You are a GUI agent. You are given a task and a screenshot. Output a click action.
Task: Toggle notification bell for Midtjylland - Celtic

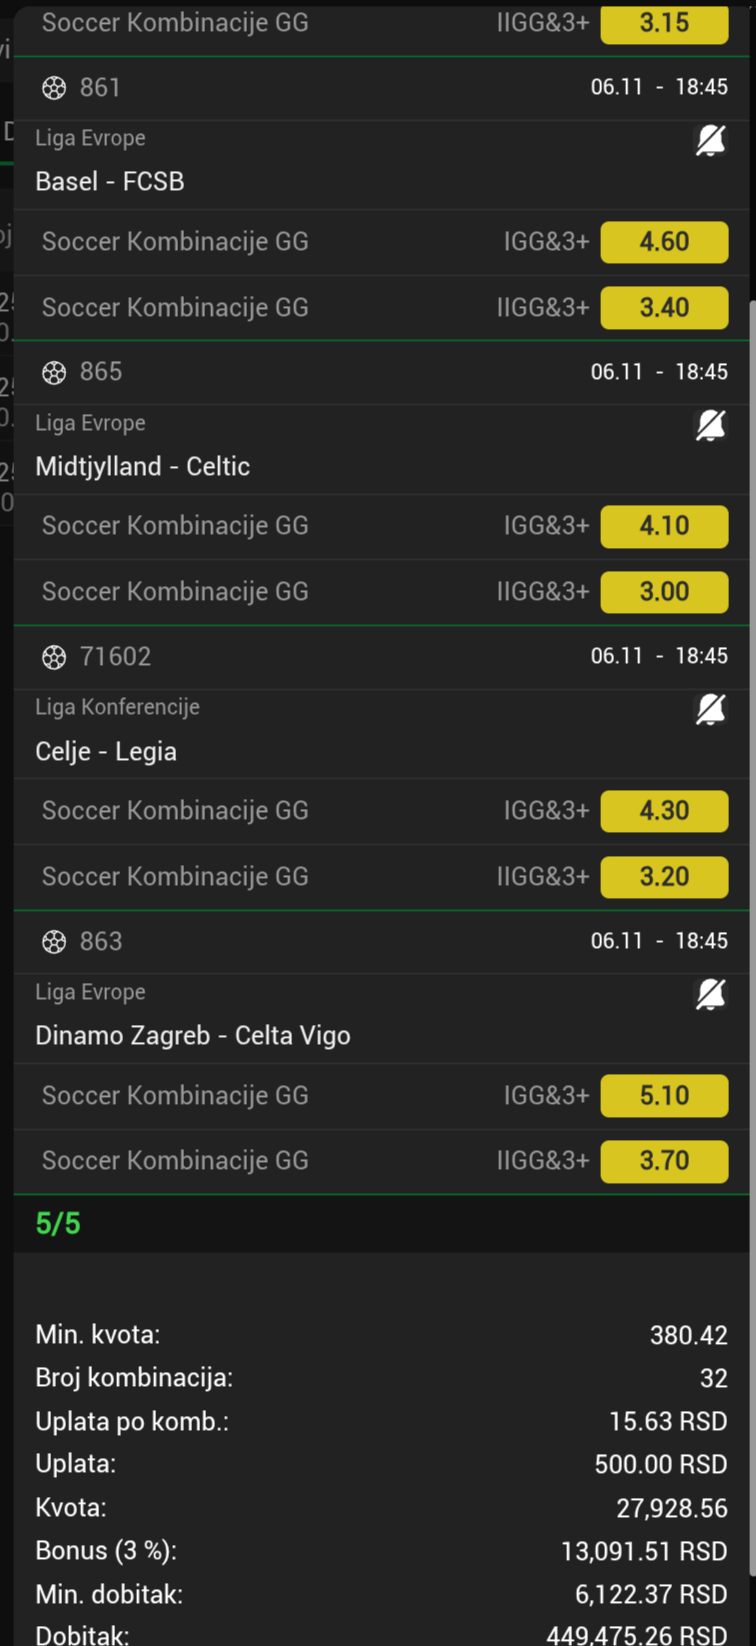tap(710, 426)
